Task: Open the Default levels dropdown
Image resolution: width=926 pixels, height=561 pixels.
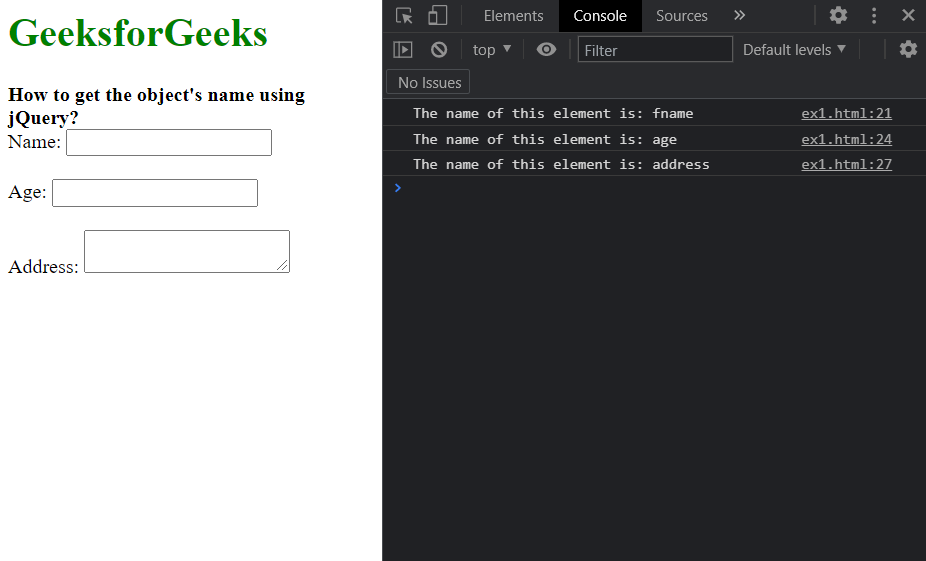Action: (794, 50)
